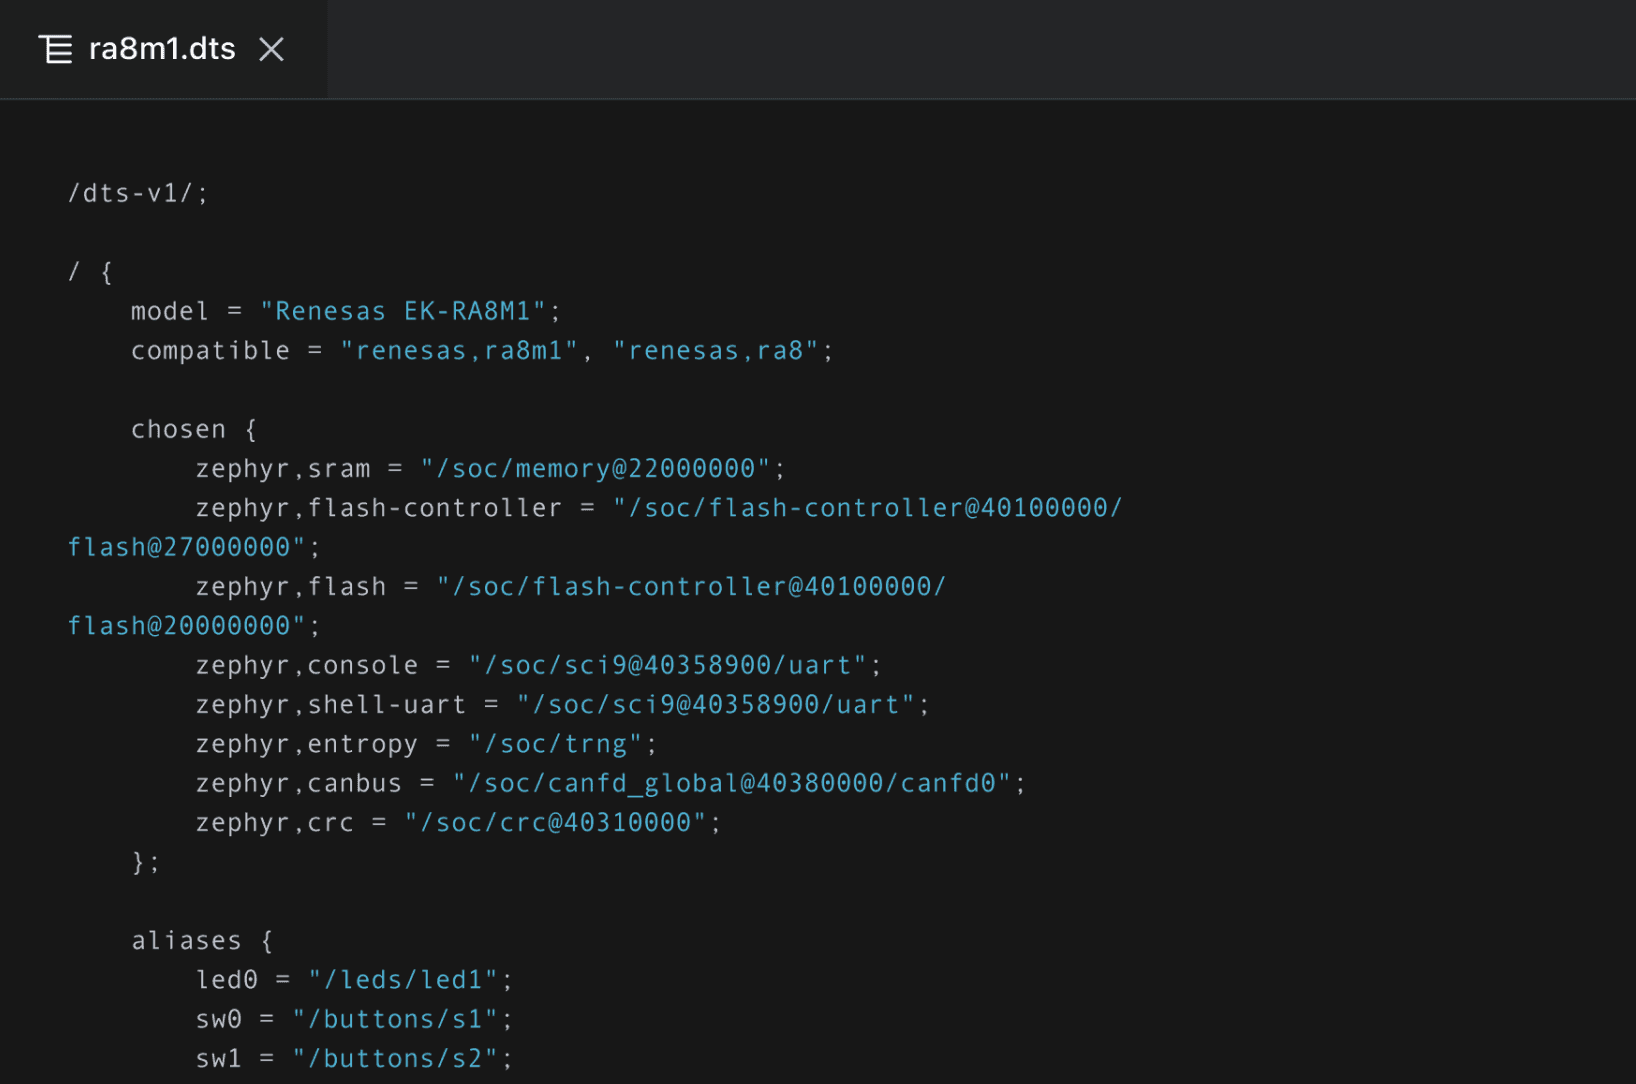
Task: Click the zephyr,console property name
Action: [x=307, y=666]
